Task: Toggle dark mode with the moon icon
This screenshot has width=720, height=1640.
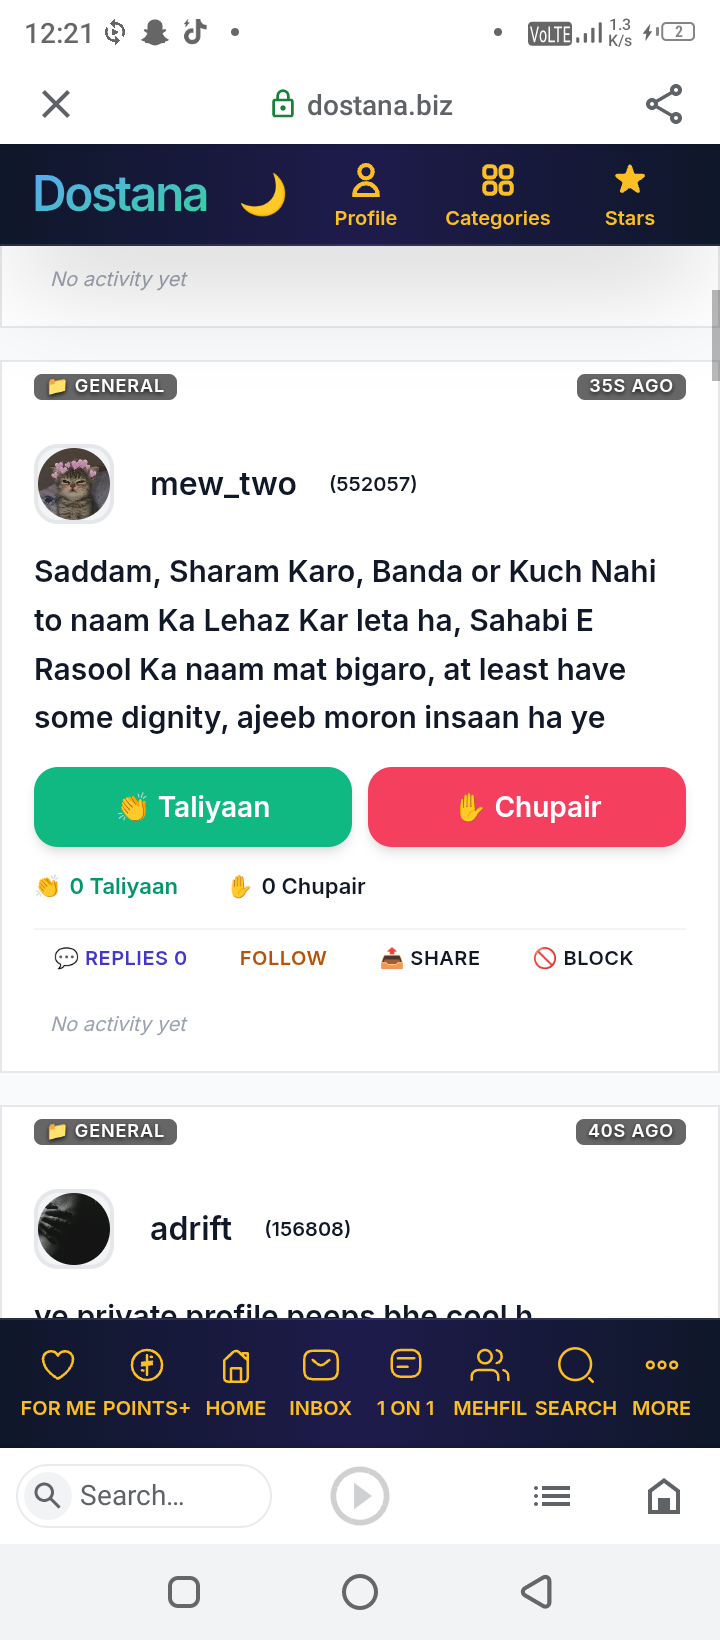Action: point(263,194)
